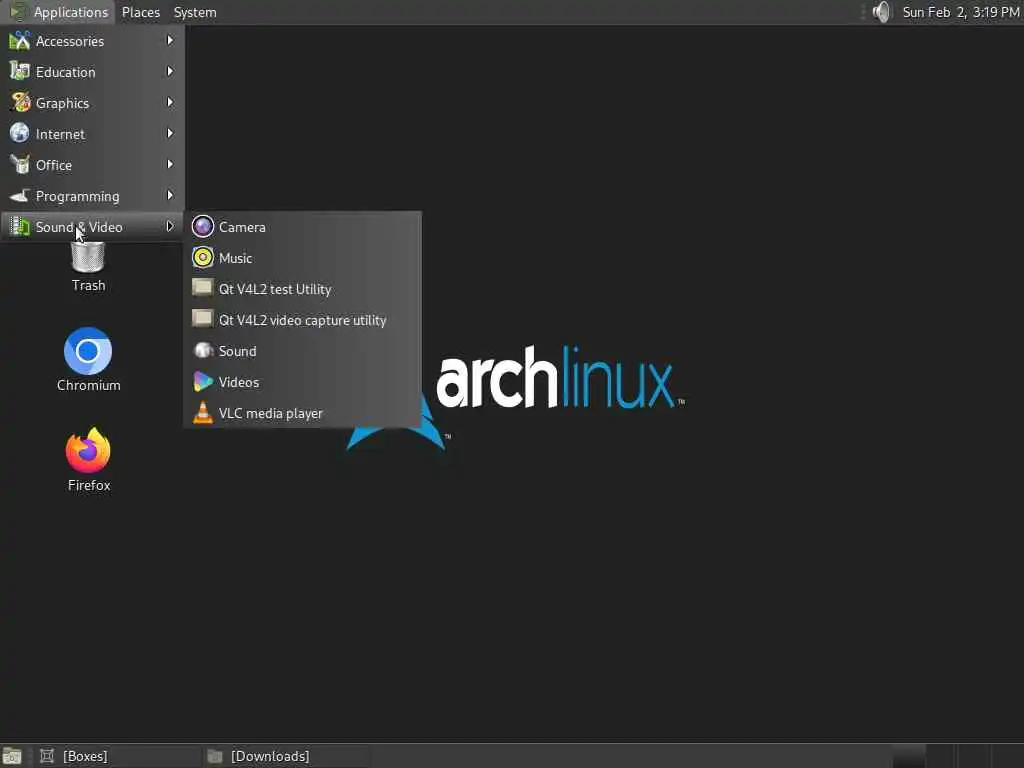Expand the Internet submenu arrow
The height and width of the screenshot is (768, 1024).
click(x=170, y=133)
